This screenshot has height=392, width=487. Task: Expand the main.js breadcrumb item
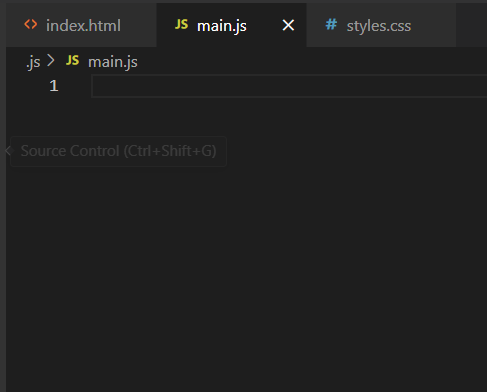pyautogui.click(x=113, y=62)
